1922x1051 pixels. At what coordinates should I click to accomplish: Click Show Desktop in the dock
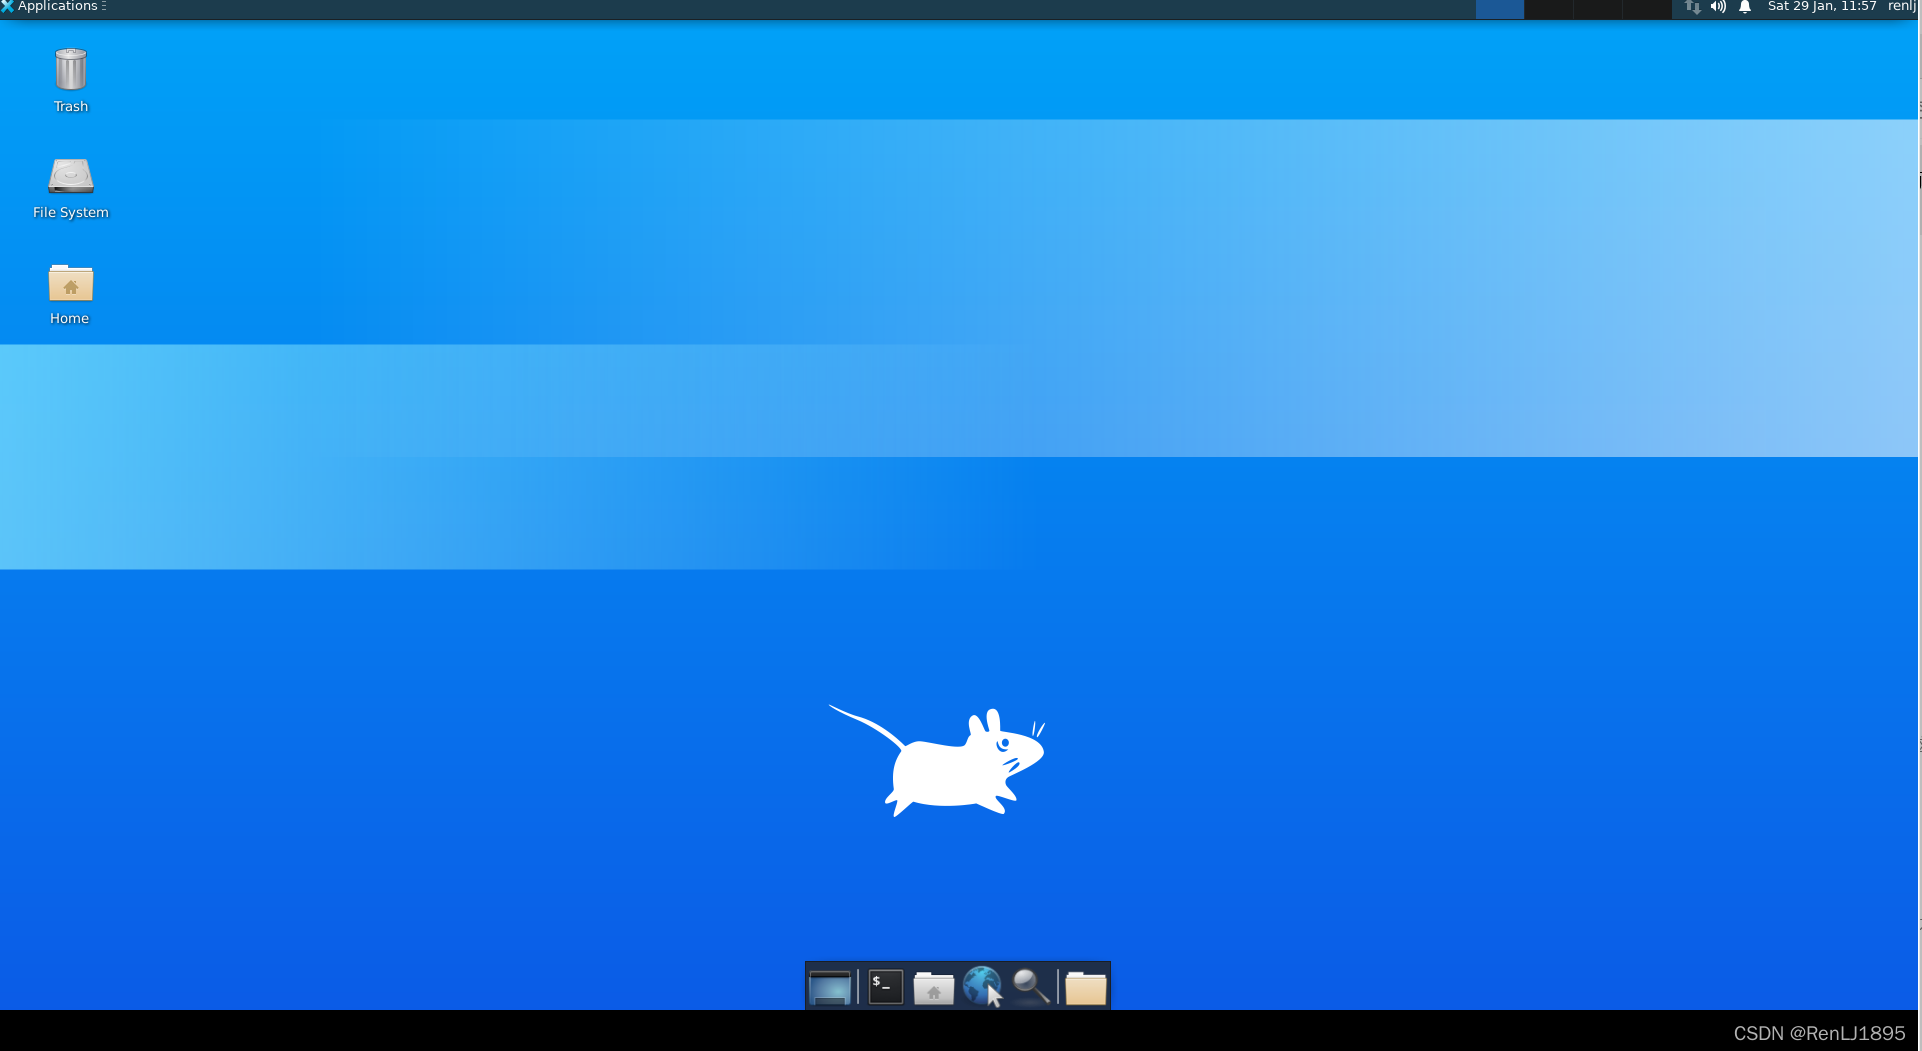click(x=830, y=987)
